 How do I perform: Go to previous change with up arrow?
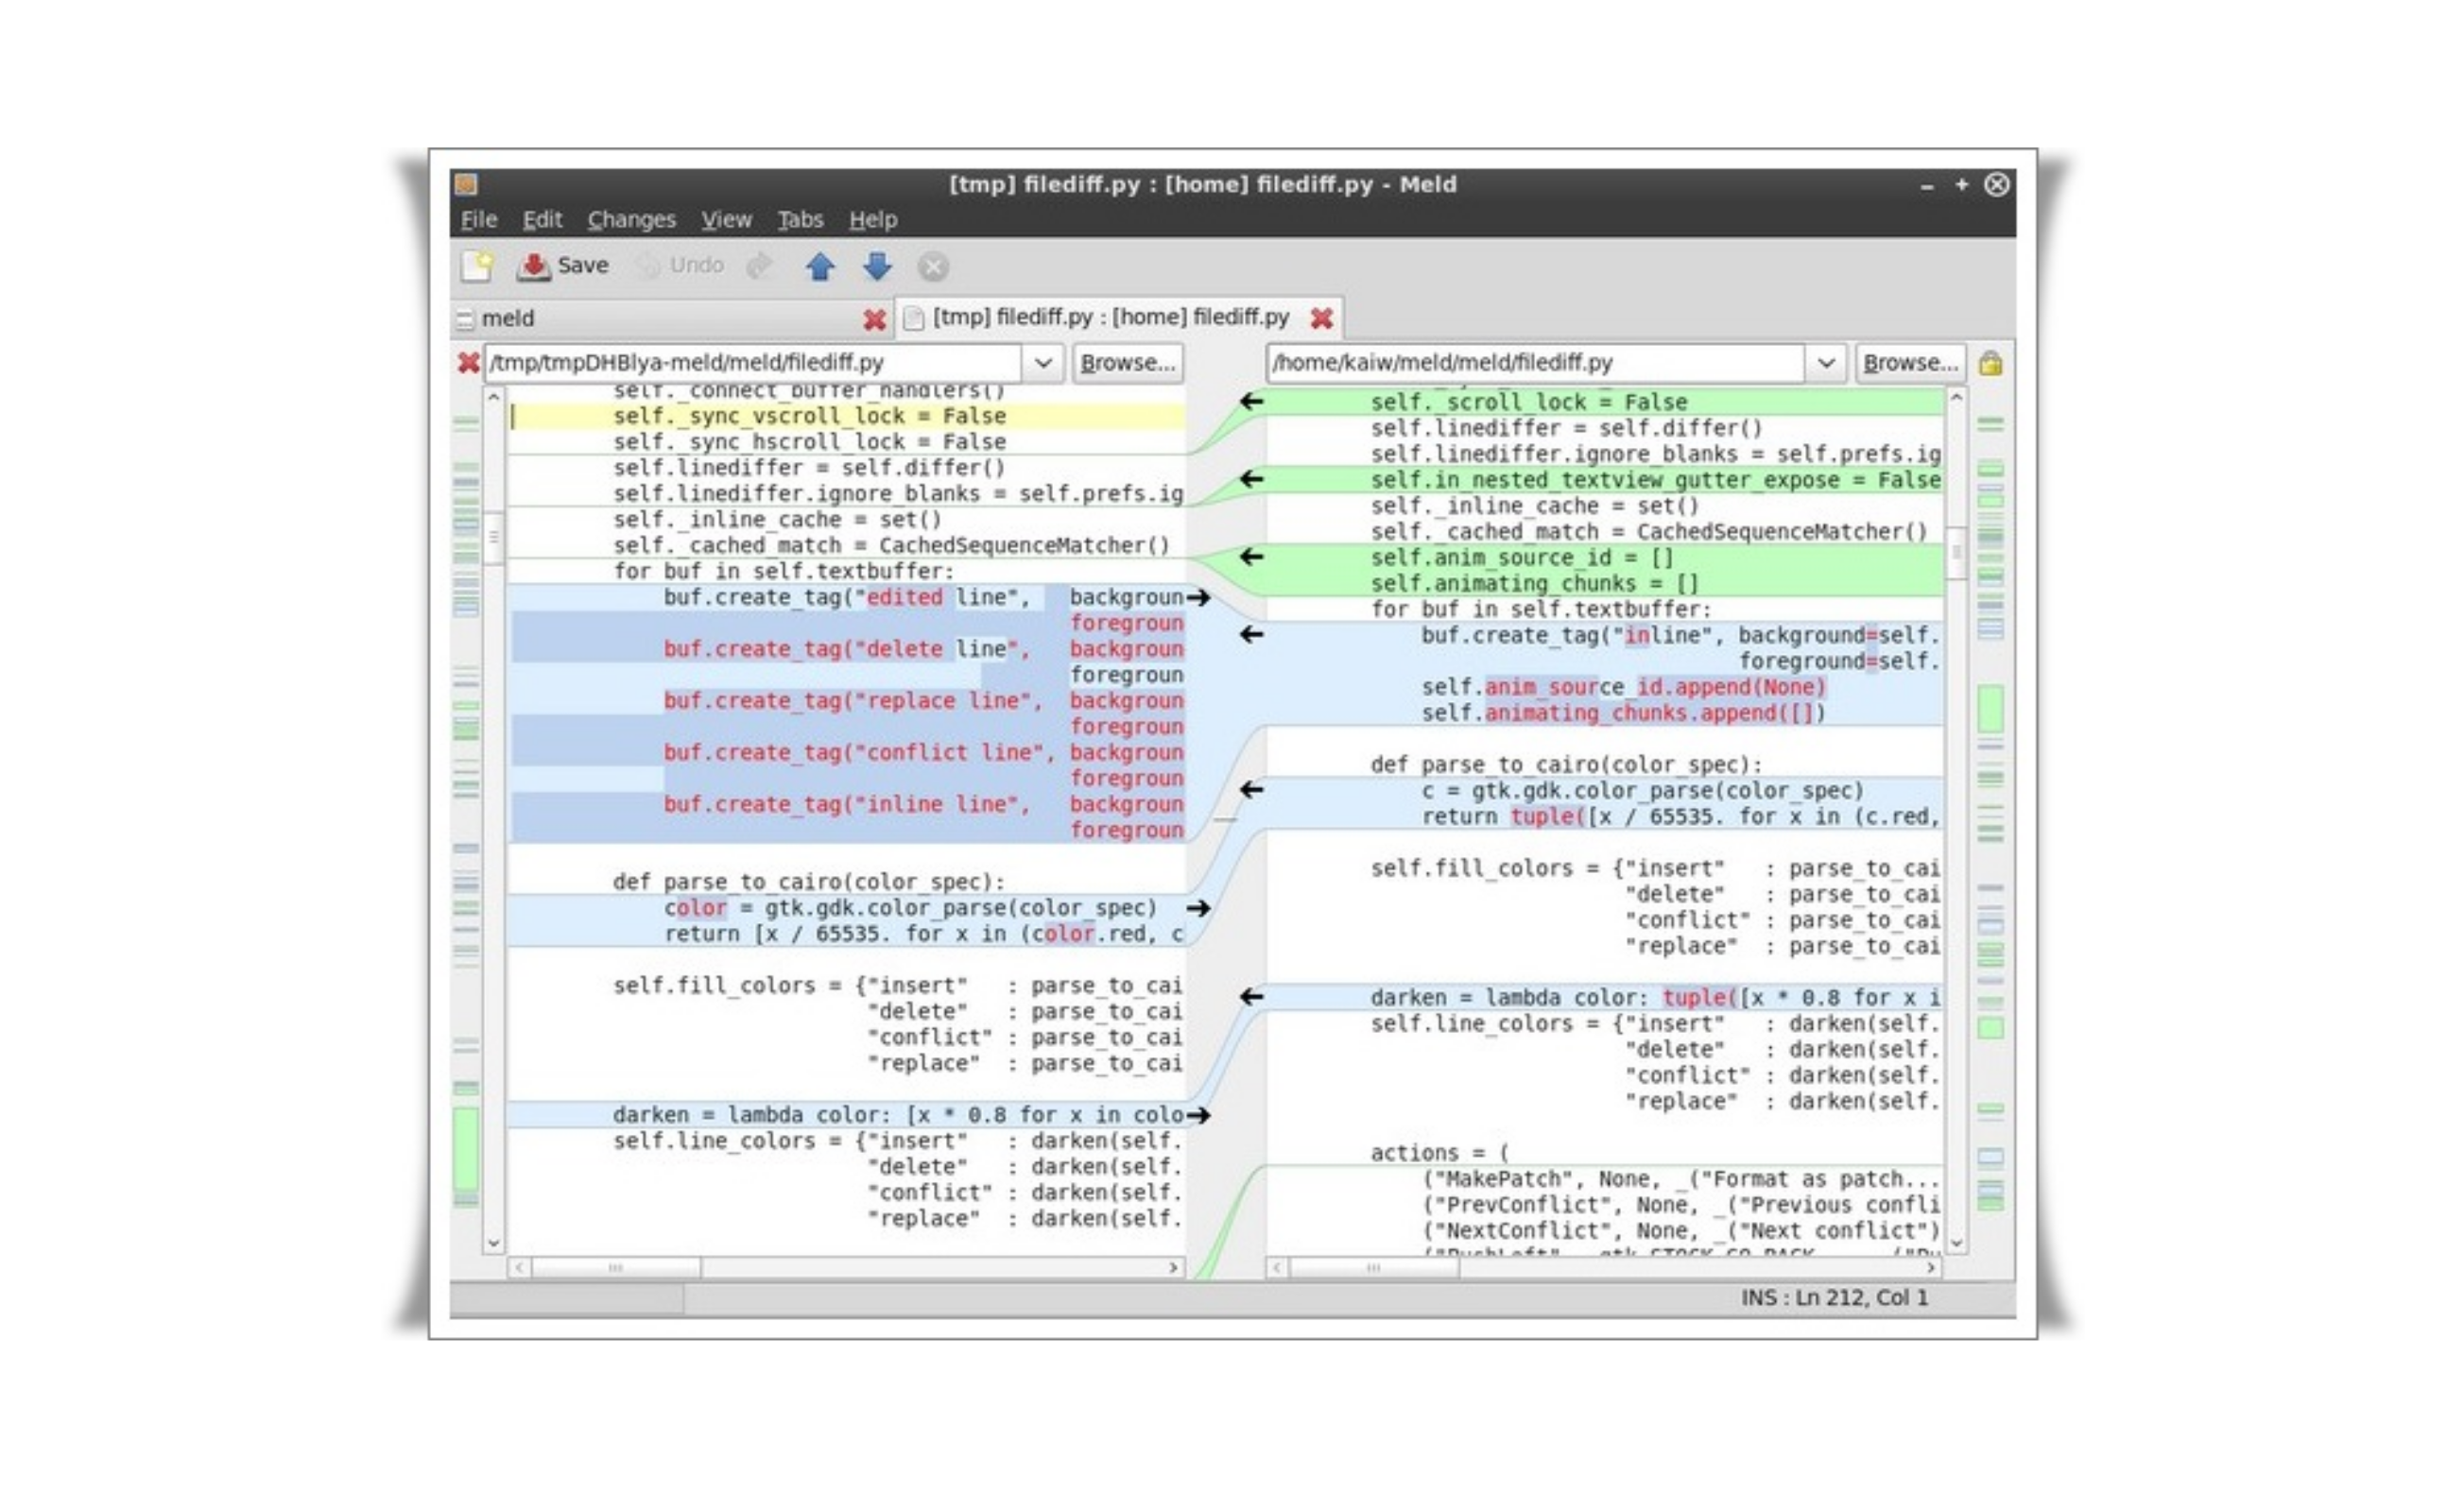point(820,266)
